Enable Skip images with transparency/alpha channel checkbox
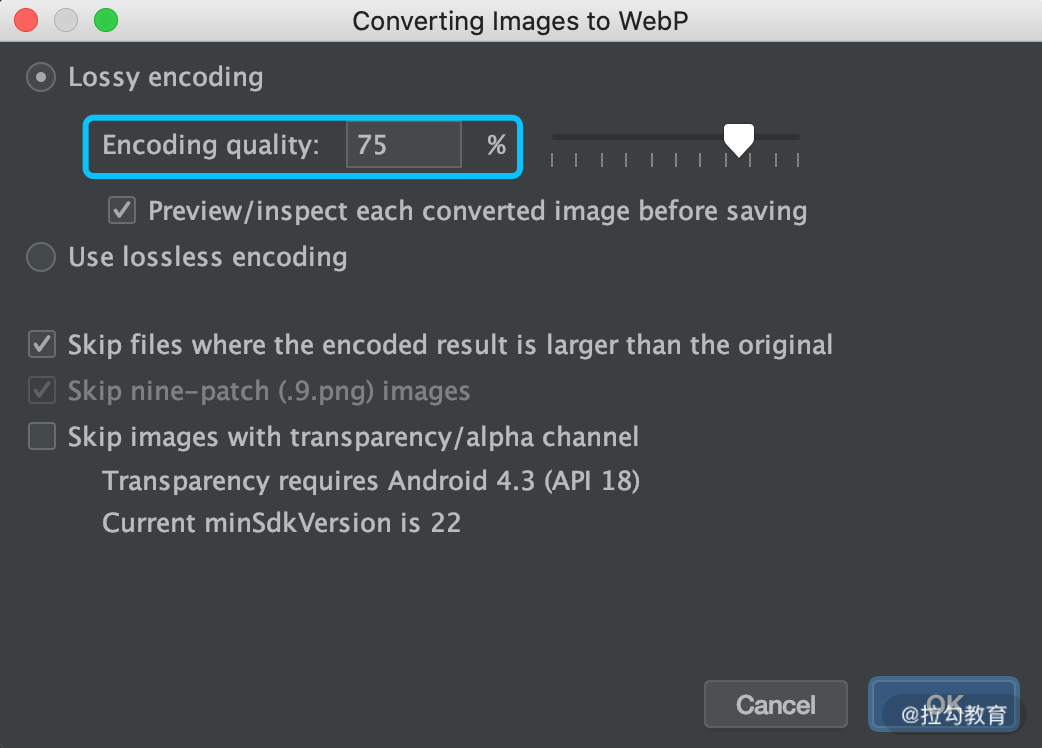1042x748 pixels. click(42, 436)
